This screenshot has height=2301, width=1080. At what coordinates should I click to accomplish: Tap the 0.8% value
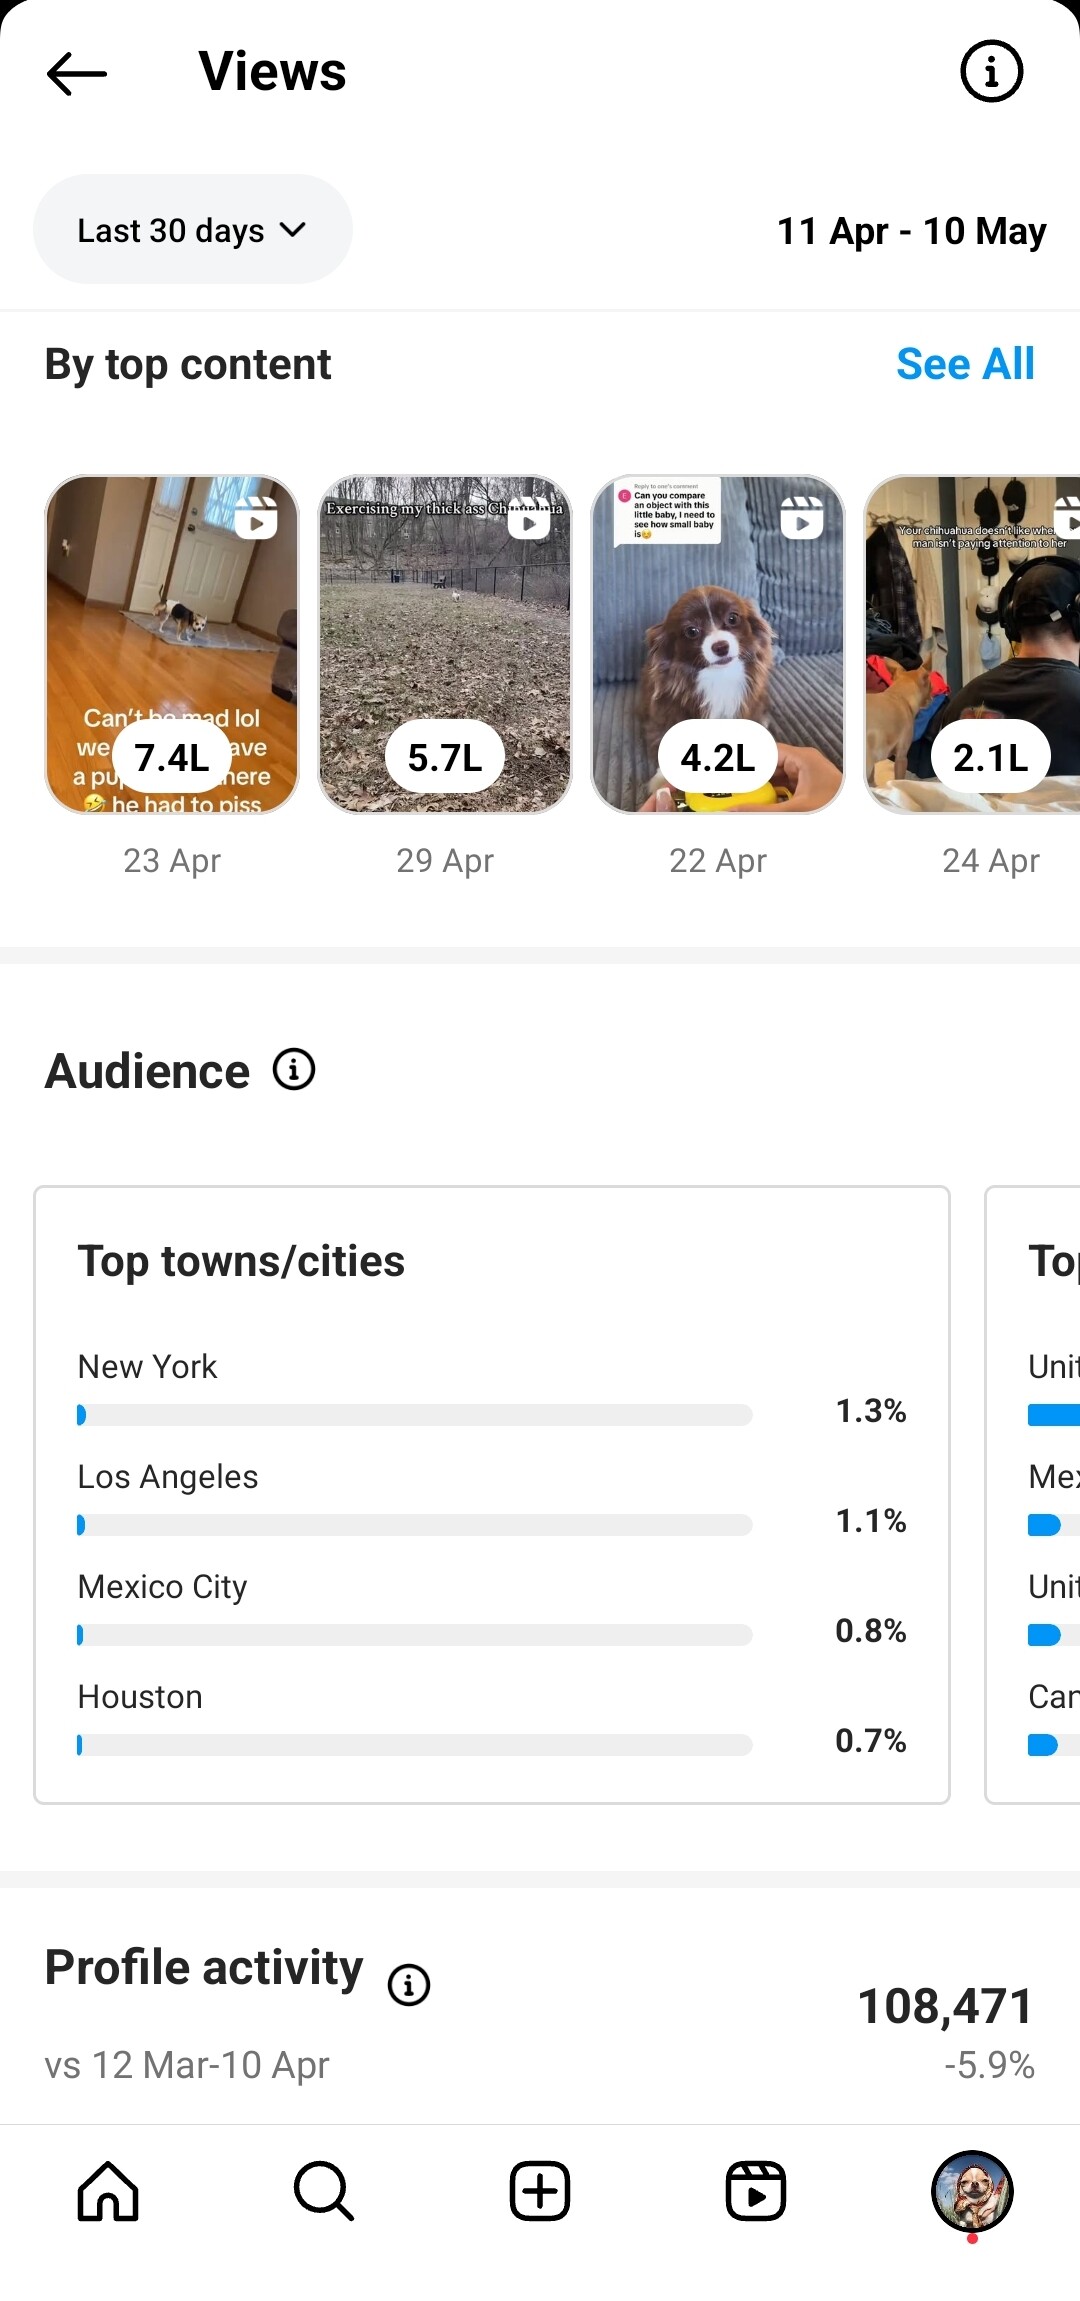click(871, 1631)
